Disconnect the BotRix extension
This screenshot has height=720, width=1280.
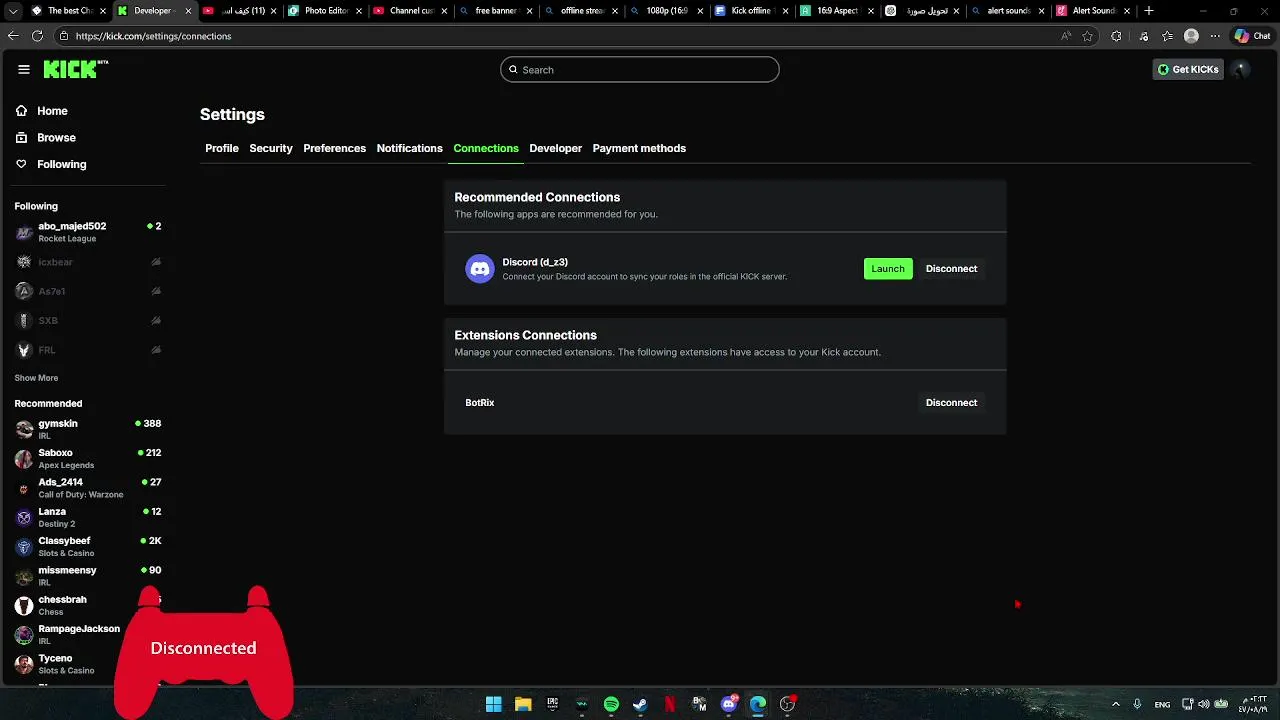[951, 402]
